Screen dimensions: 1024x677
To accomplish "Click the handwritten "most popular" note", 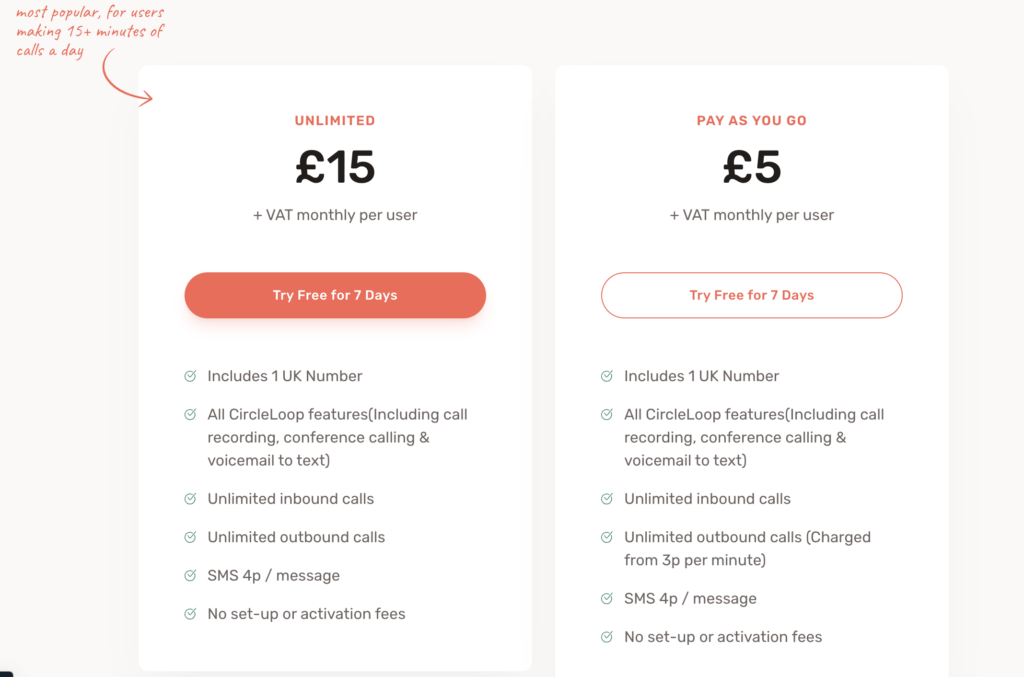I will point(90,31).
